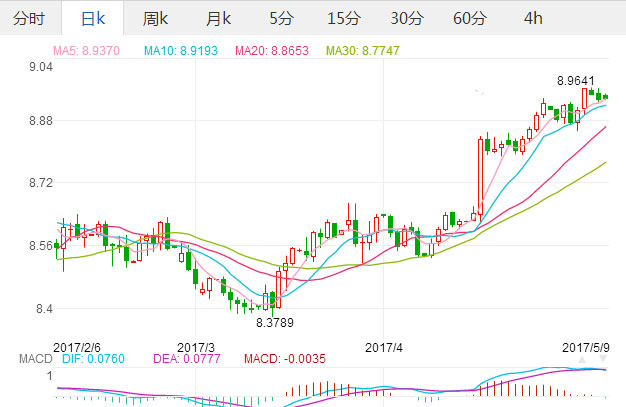Click the MA10: 8.9193 legend label
626x407 pixels.
pyautogui.click(x=181, y=51)
